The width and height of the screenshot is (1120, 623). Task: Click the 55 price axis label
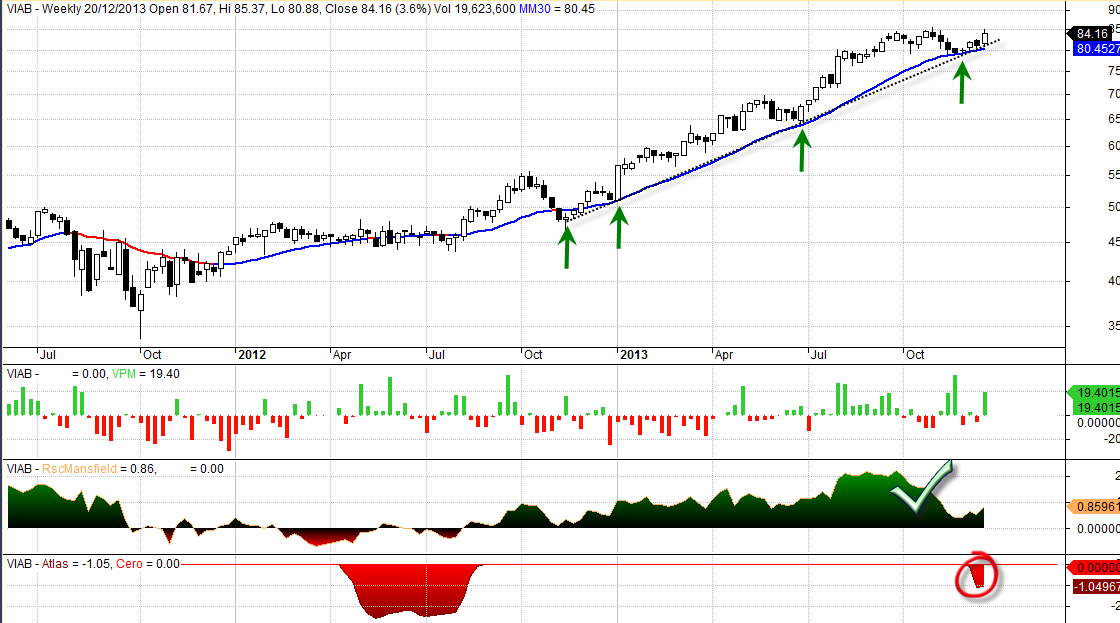tap(1114, 175)
